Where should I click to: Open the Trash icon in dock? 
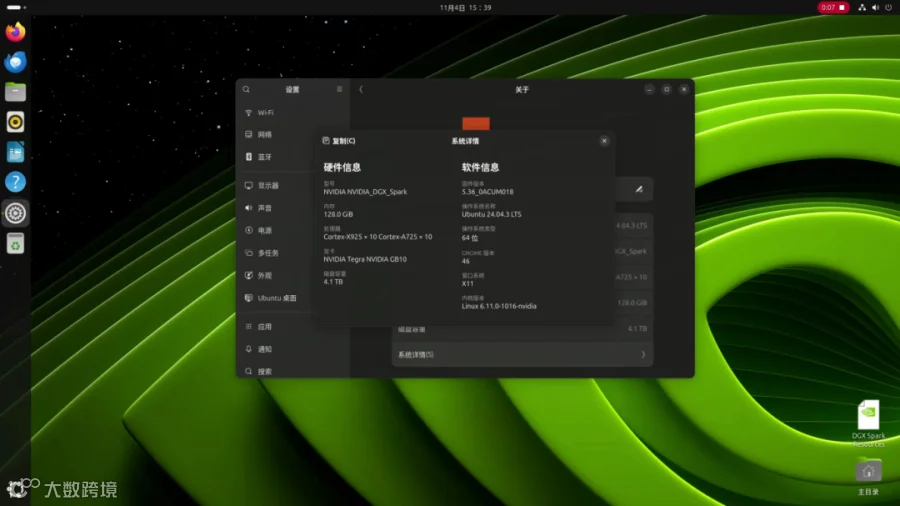click(15, 243)
